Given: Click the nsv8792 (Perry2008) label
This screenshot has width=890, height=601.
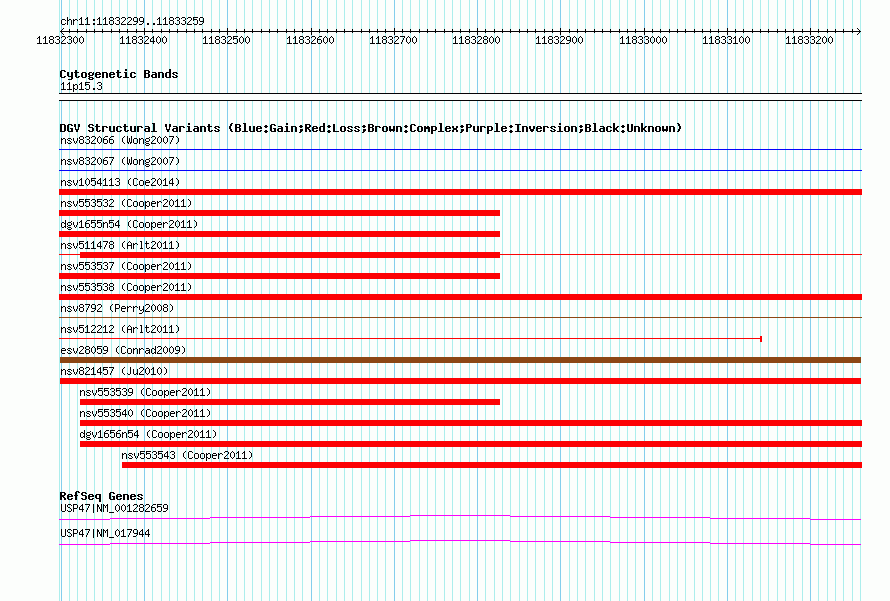Looking at the screenshot, I should 117,308.
